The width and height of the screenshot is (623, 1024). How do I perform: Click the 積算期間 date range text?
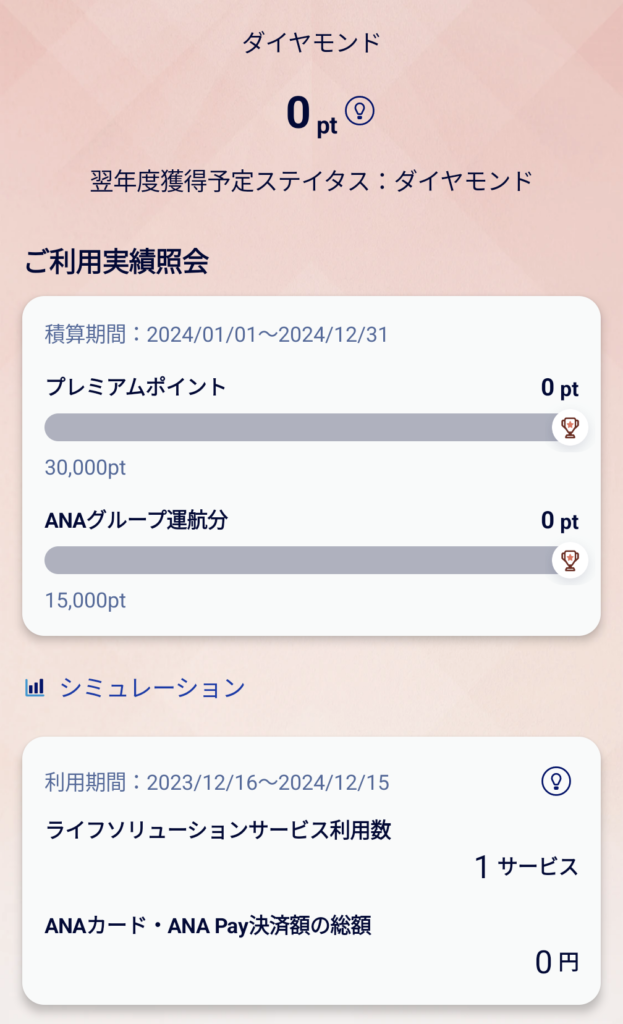click(x=216, y=335)
